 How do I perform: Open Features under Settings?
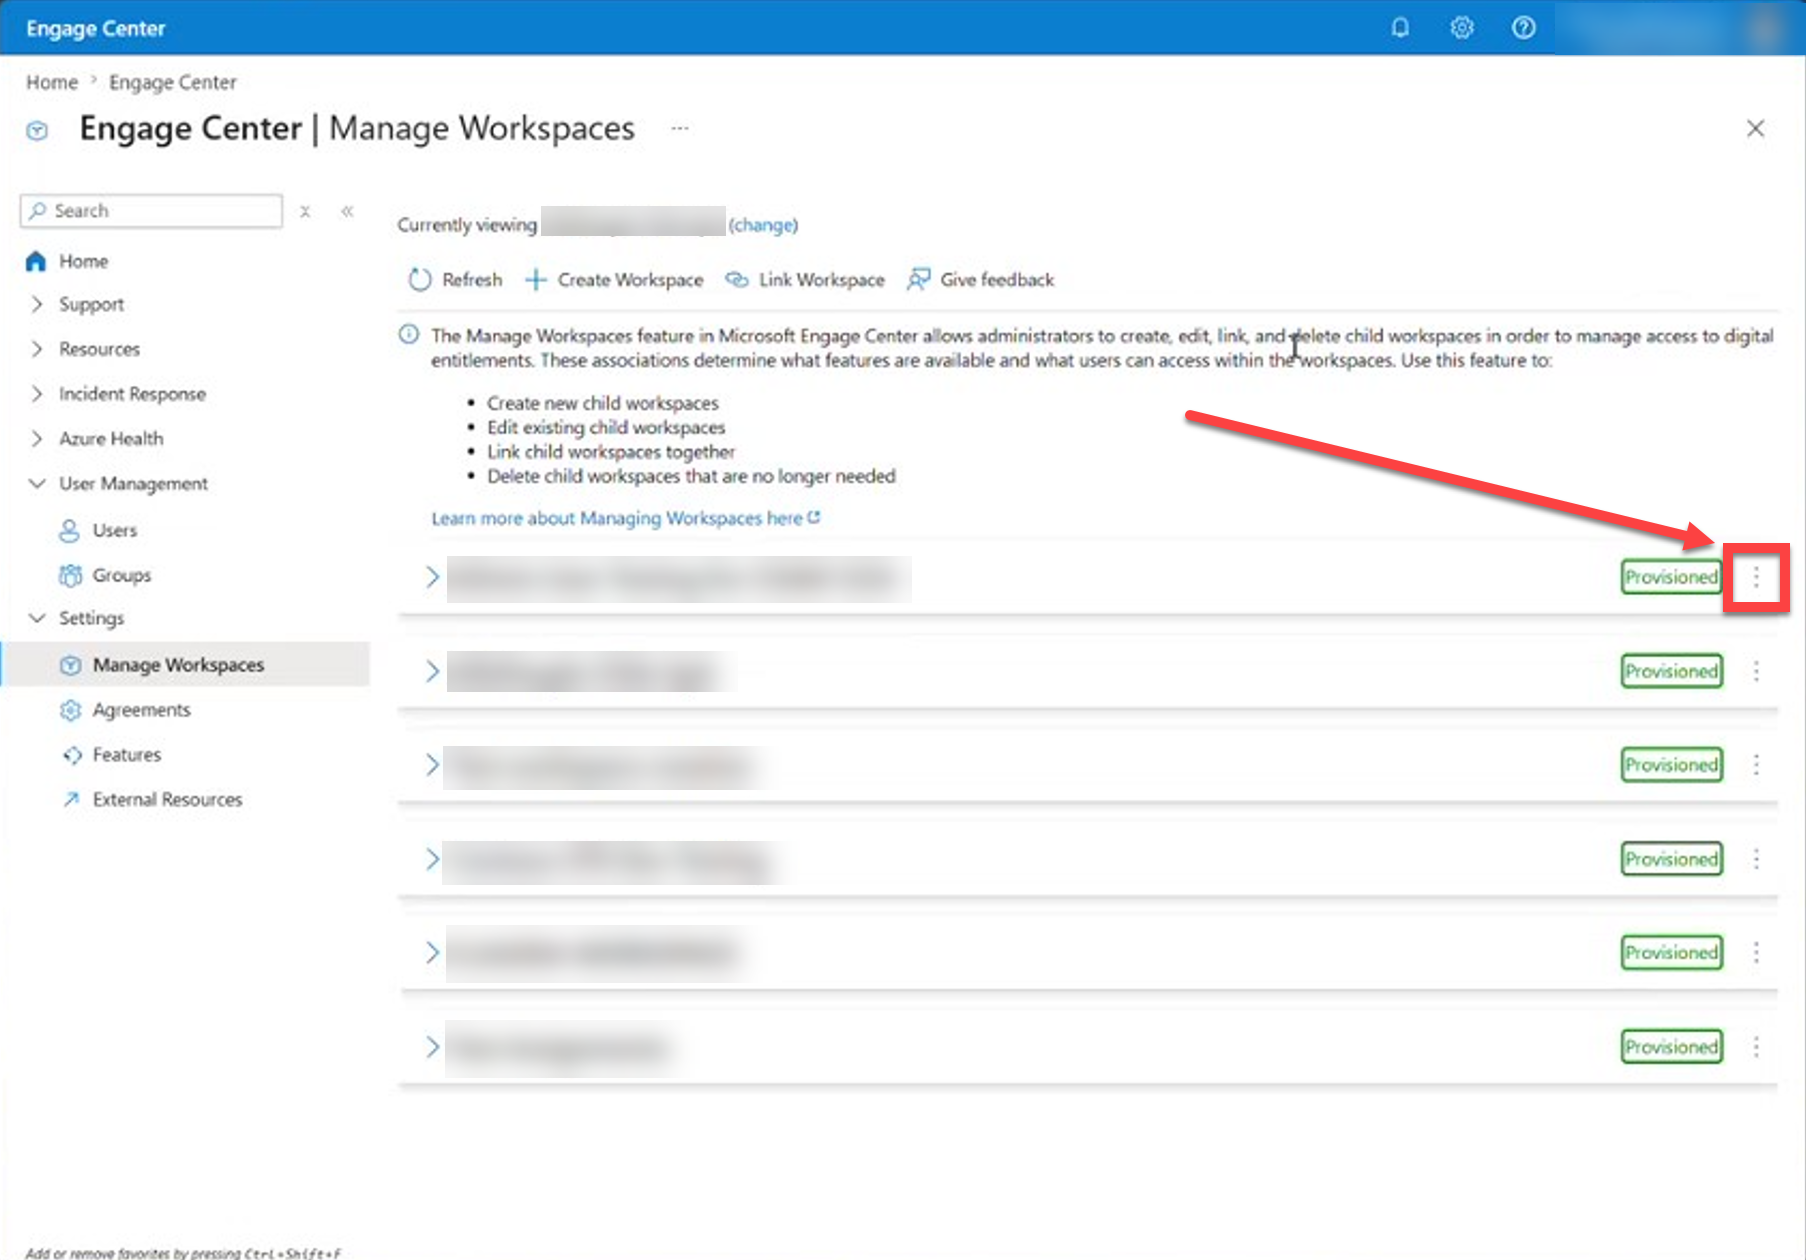click(x=127, y=755)
